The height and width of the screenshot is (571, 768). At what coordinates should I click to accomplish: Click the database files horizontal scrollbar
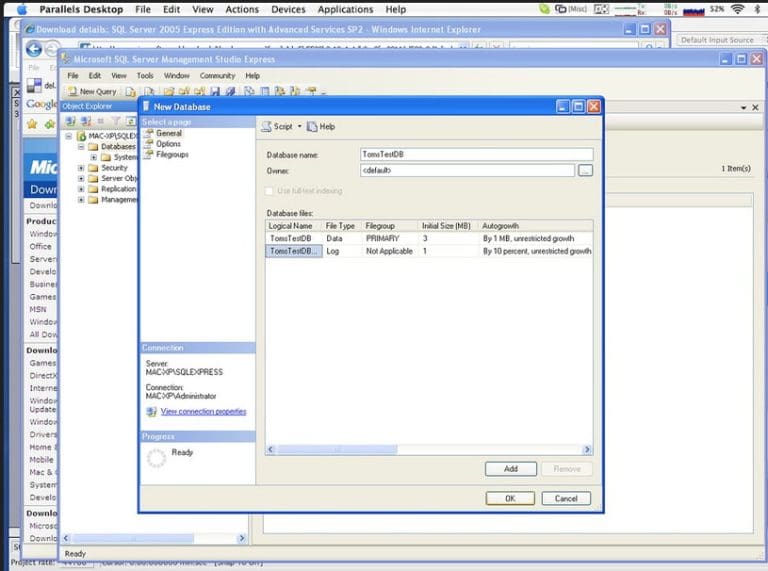coord(400,450)
